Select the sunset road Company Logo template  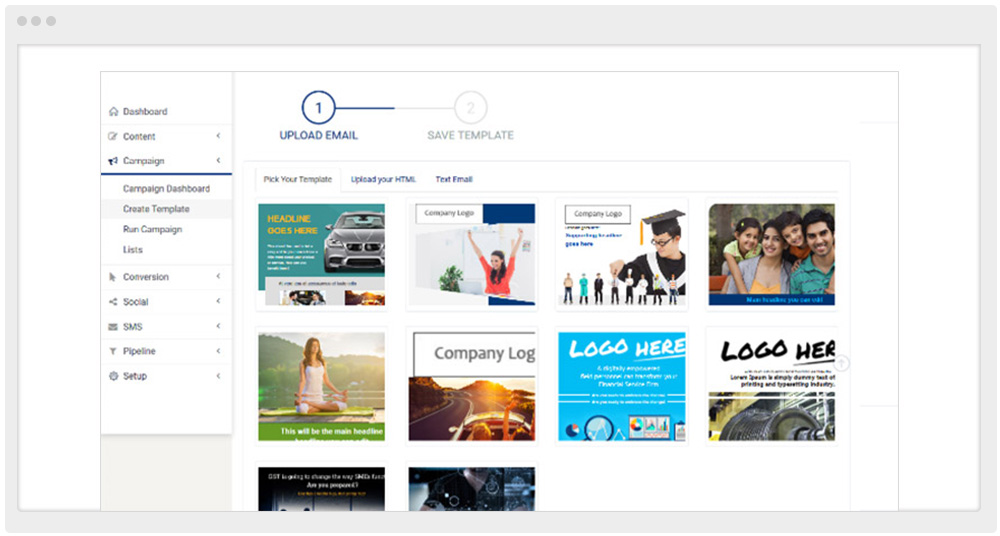[472, 386]
